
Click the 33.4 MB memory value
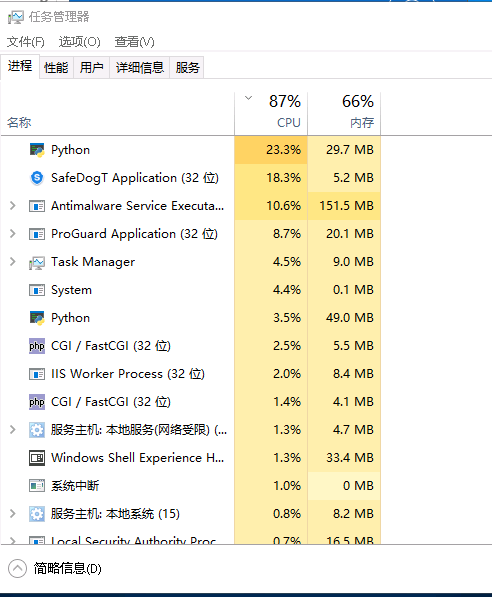click(350, 458)
